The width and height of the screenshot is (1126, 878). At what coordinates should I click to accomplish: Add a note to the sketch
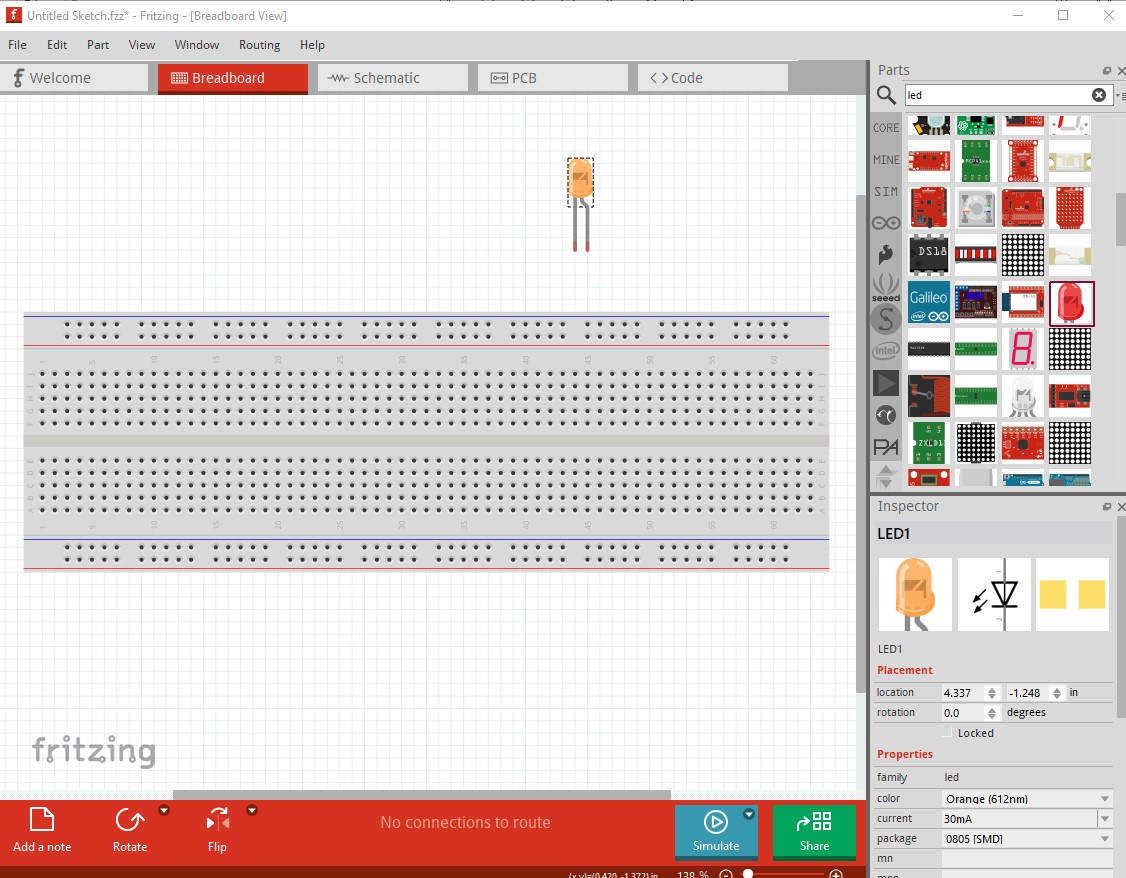pos(42,830)
